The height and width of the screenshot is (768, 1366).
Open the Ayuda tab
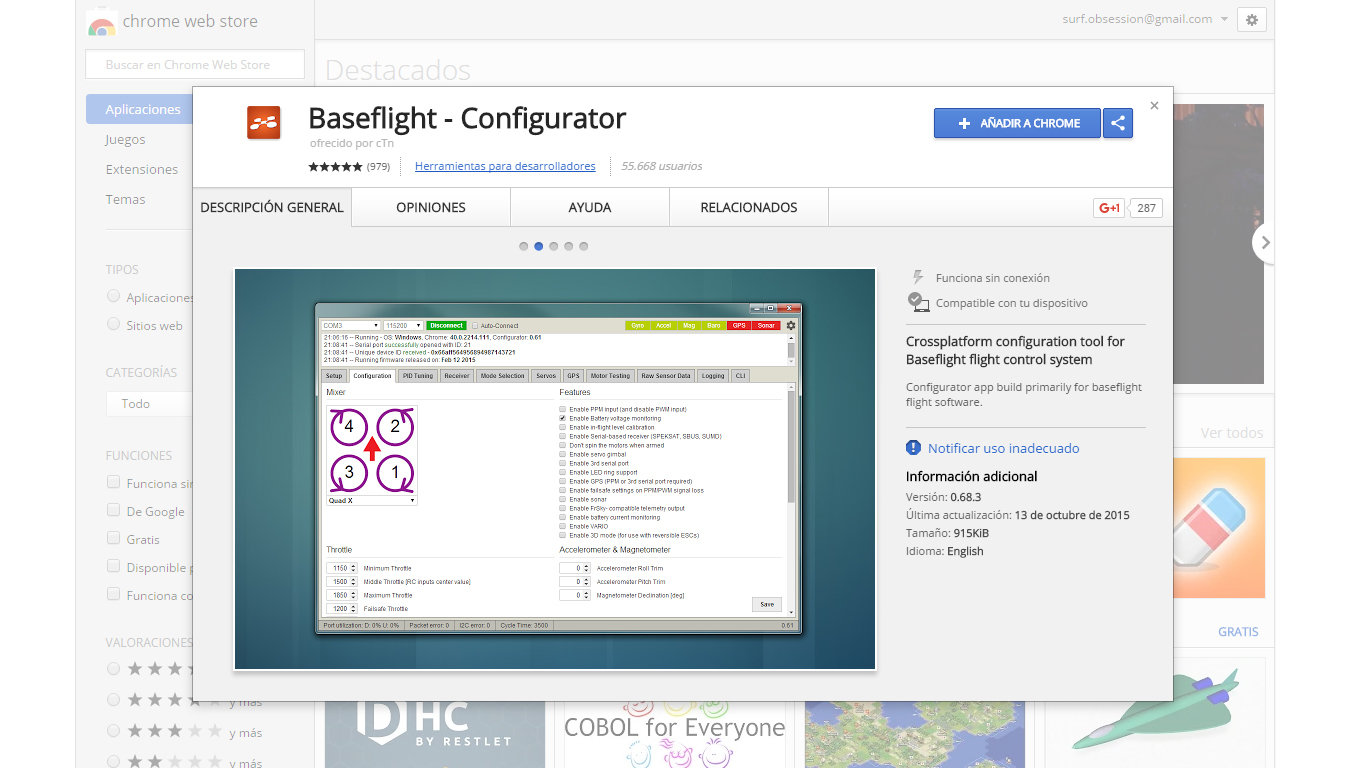[x=590, y=207]
